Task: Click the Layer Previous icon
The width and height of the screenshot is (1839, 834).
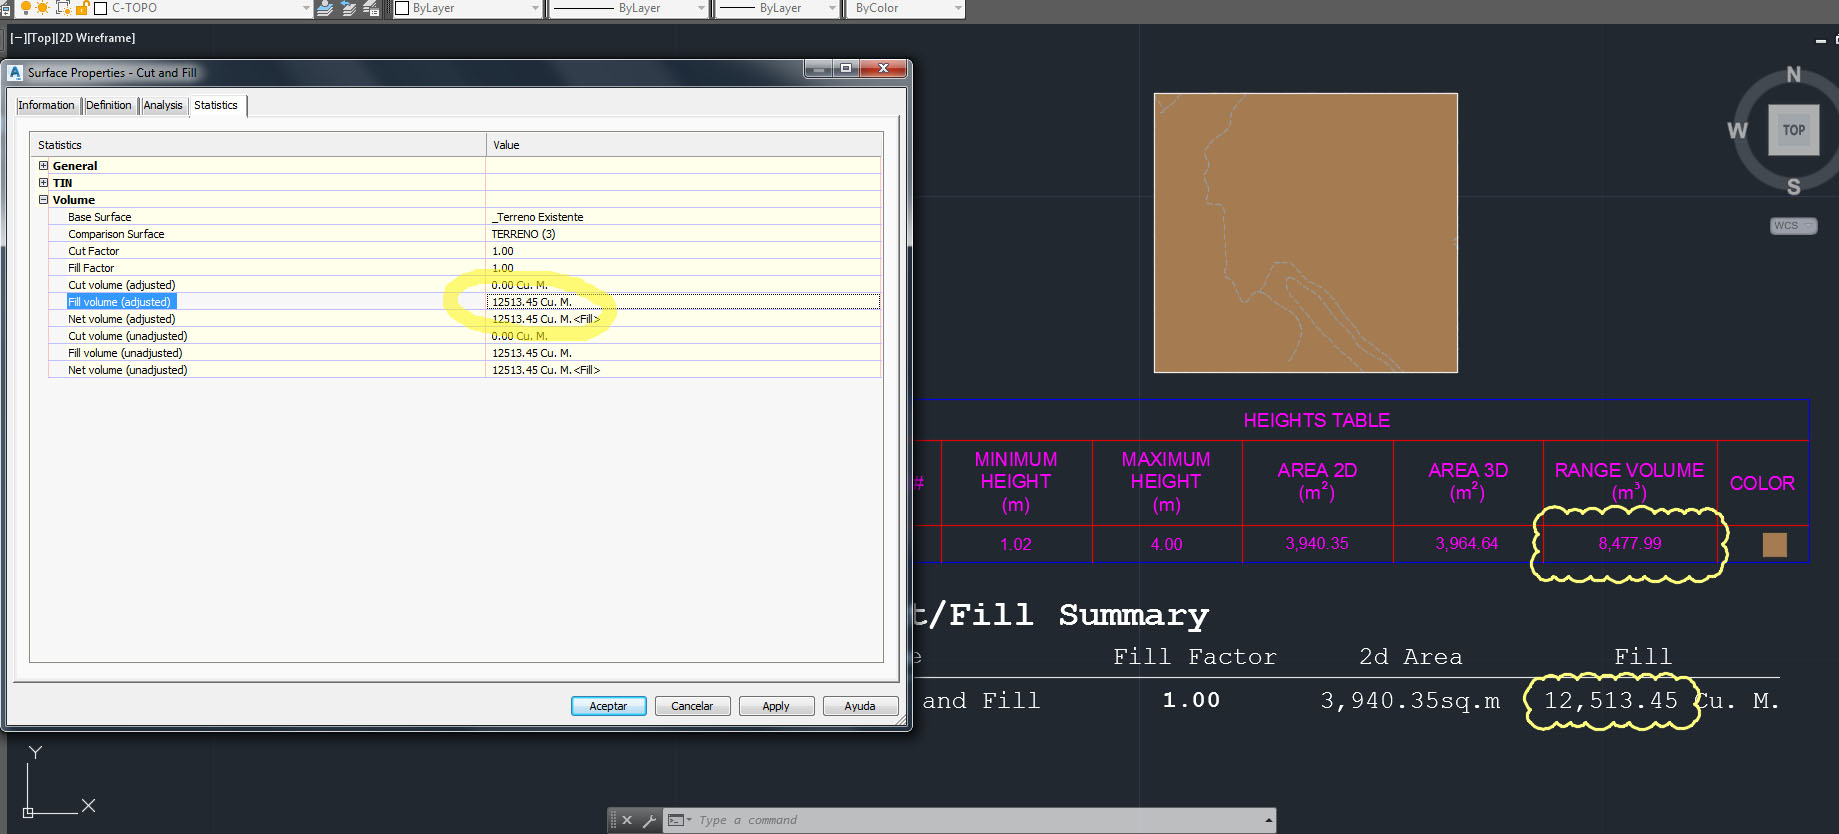Action: [x=348, y=9]
